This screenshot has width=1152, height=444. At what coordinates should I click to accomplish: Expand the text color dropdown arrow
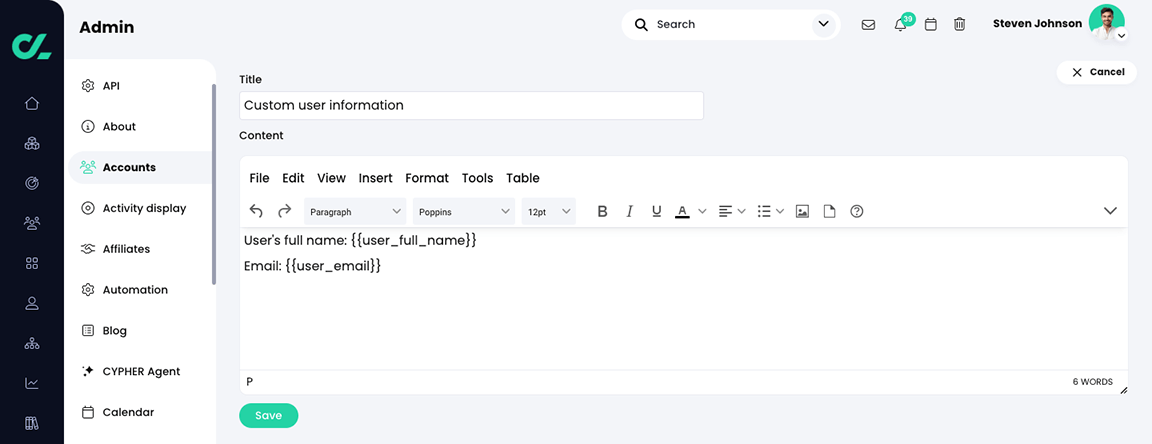coord(702,212)
